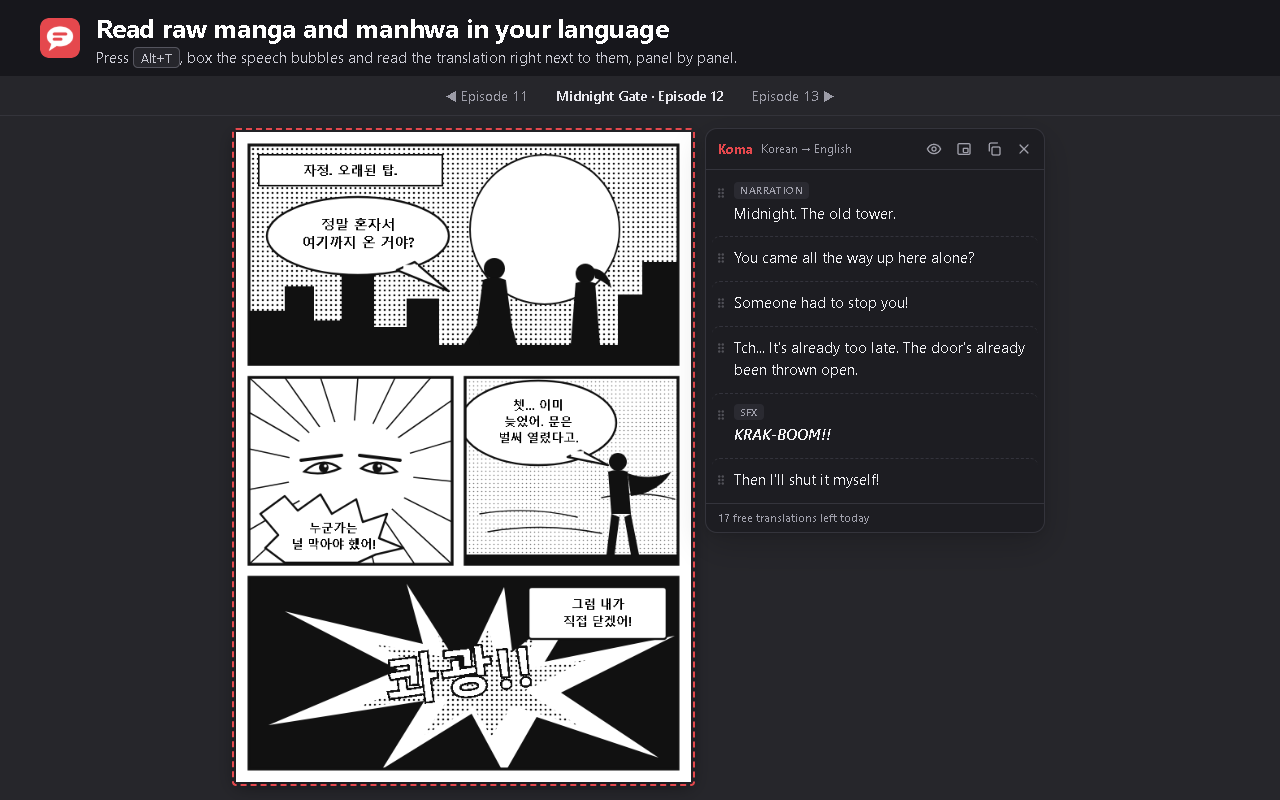Click drag handle next to 'You came all the way'
This screenshot has height=800, width=1280.
(721, 258)
